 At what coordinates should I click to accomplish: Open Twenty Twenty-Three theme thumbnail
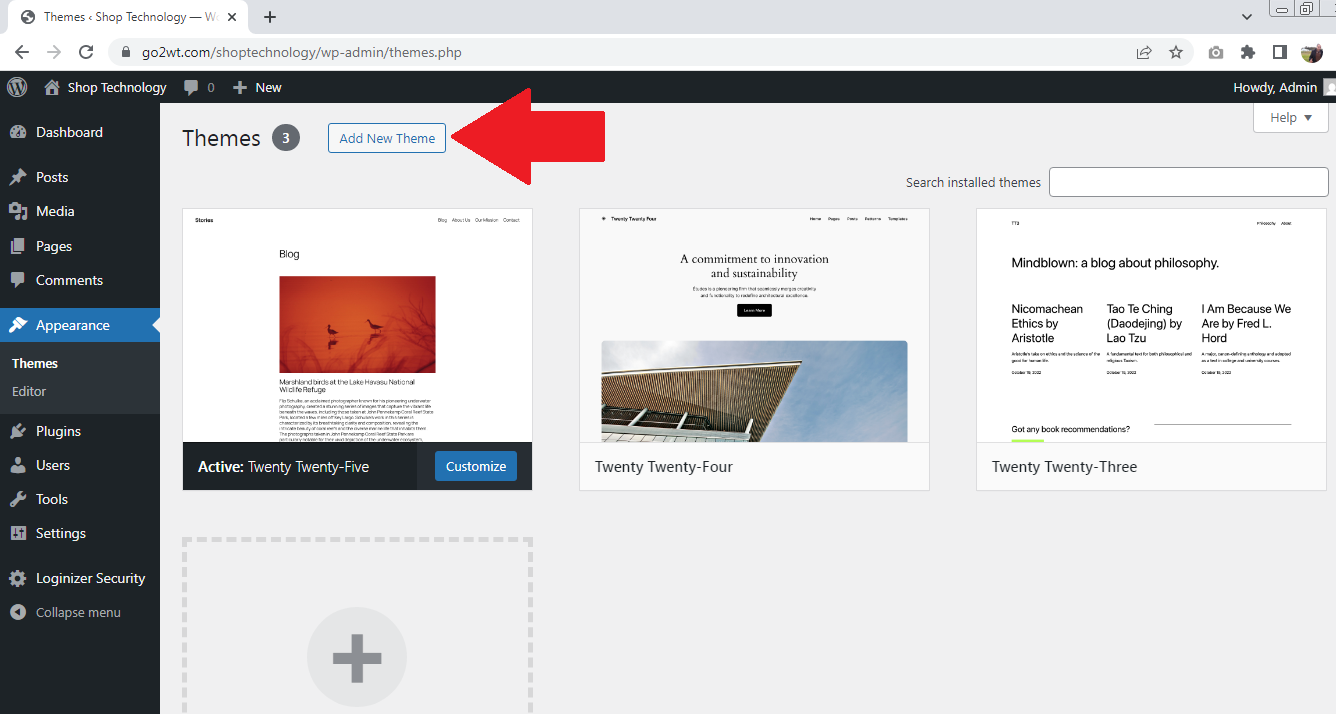(x=1151, y=325)
